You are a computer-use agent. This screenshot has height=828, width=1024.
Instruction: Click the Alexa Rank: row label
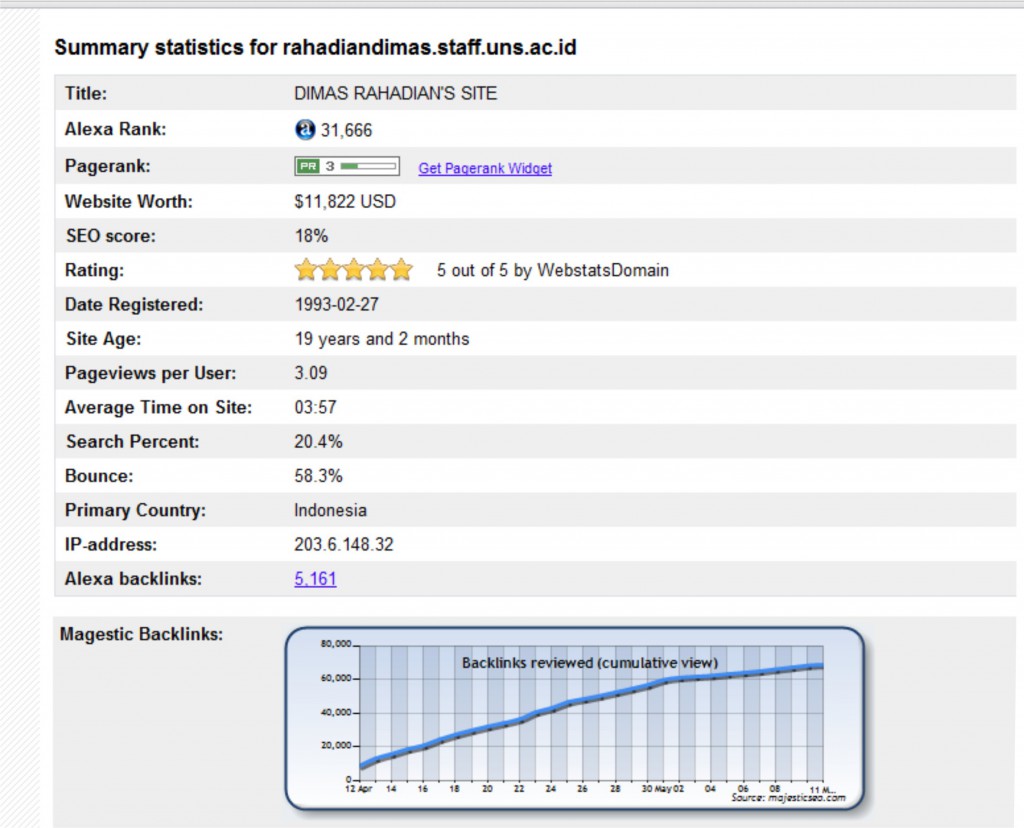(116, 129)
